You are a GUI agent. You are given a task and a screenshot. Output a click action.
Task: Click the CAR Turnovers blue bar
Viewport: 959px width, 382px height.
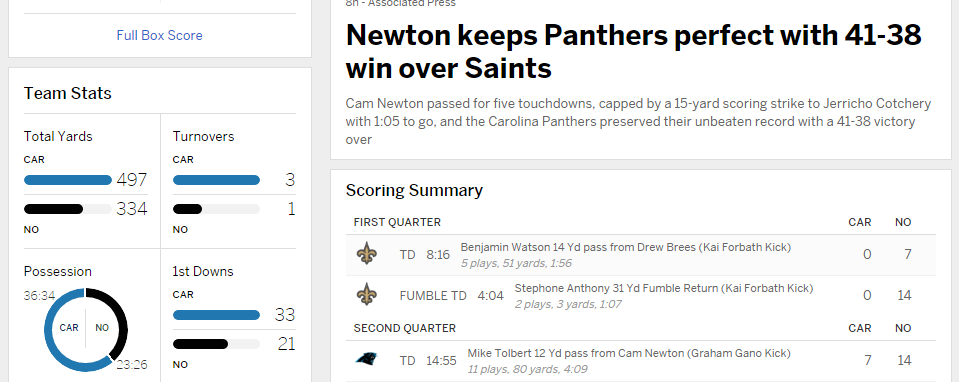[x=217, y=180]
